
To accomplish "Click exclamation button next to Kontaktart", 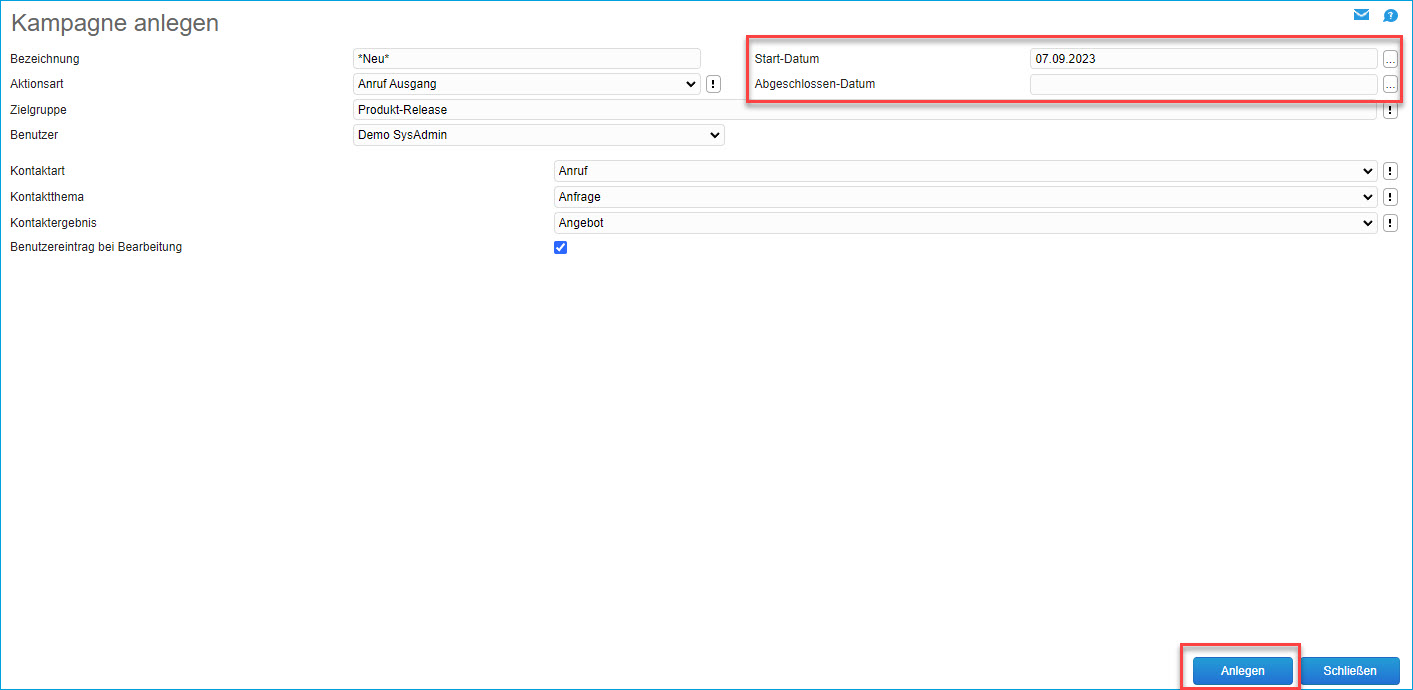I will [1390, 171].
